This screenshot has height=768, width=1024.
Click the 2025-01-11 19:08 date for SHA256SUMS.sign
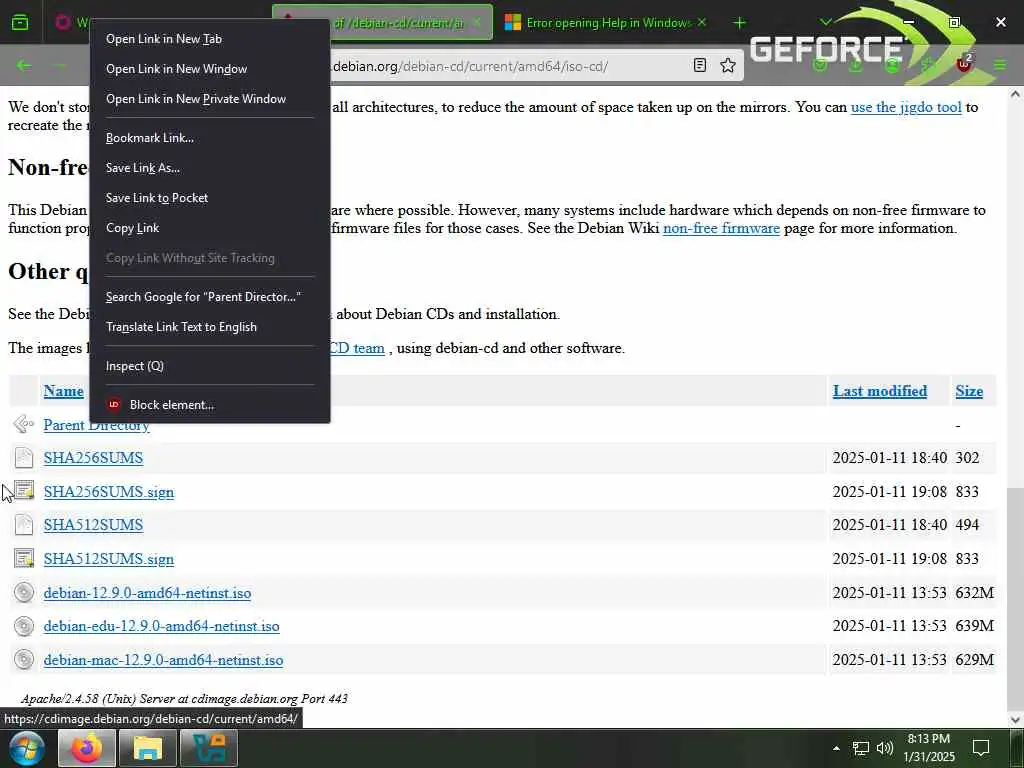pos(889,492)
